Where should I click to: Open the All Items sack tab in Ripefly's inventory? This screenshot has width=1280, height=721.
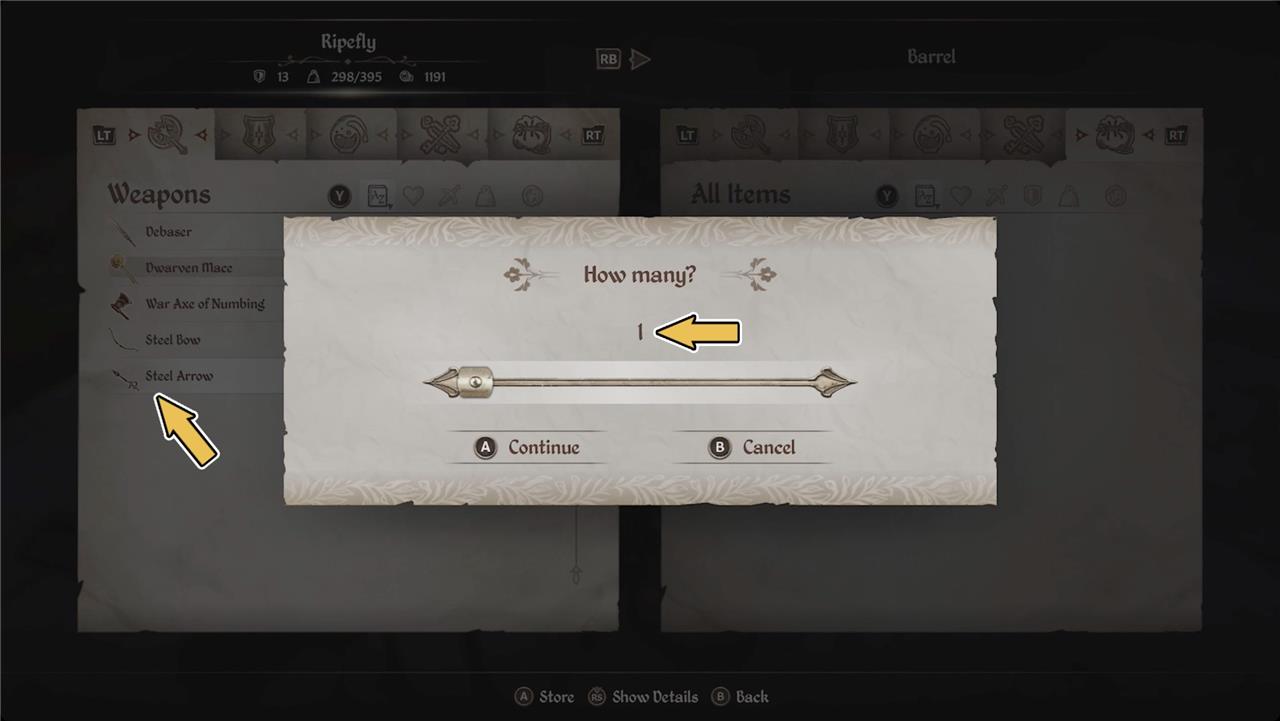pos(531,135)
